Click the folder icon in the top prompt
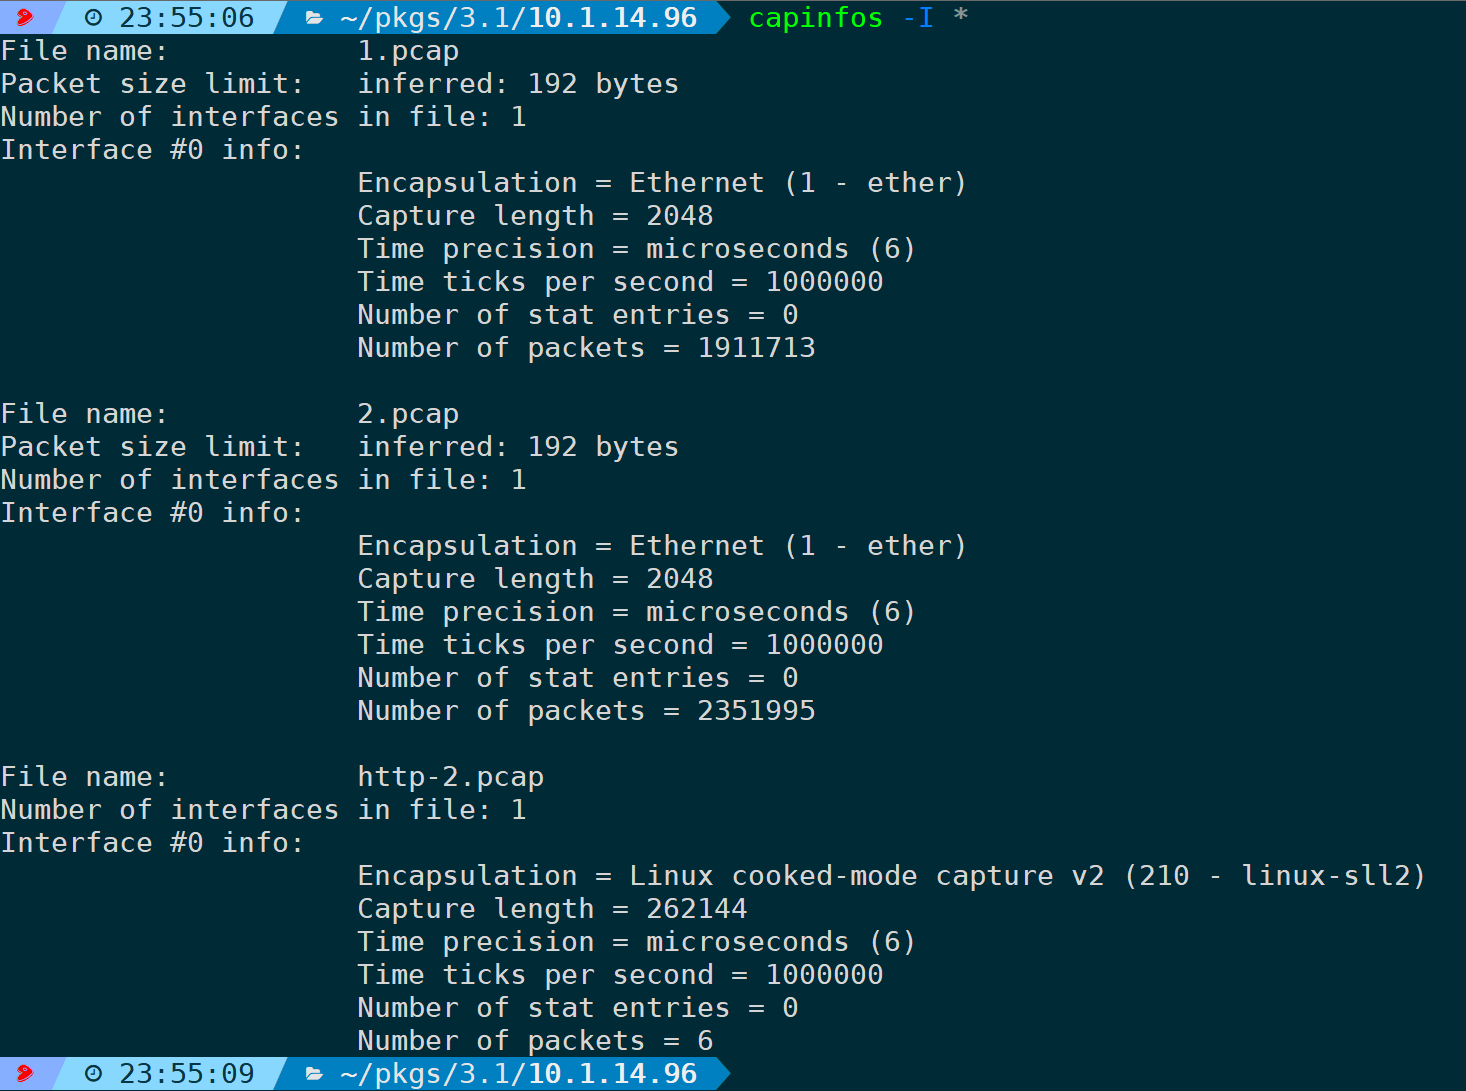The height and width of the screenshot is (1091, 1466). pyautogui.click(x=314, y=18)
